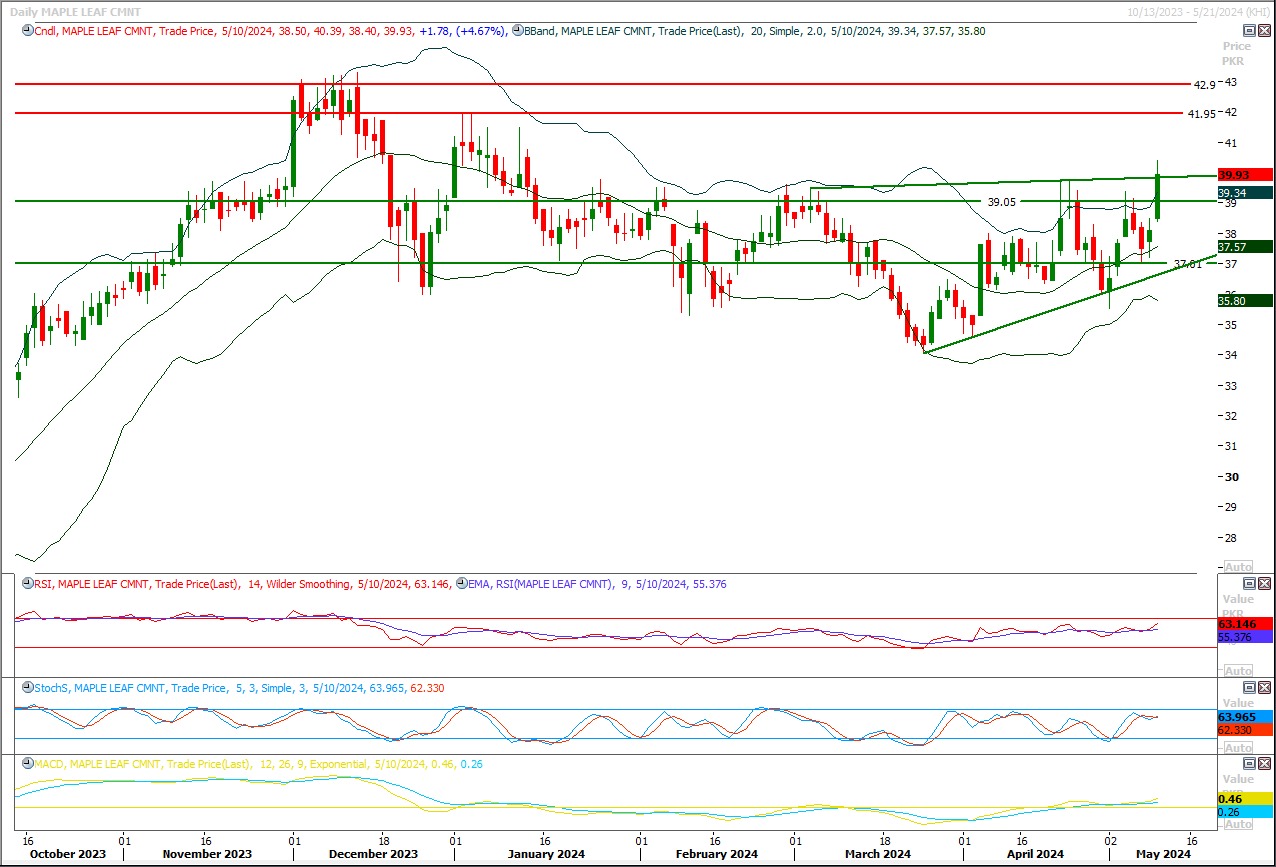Maximize the MACD indicator pane
This screenshot has width=1276, height=867.
tap(1248, 764)
